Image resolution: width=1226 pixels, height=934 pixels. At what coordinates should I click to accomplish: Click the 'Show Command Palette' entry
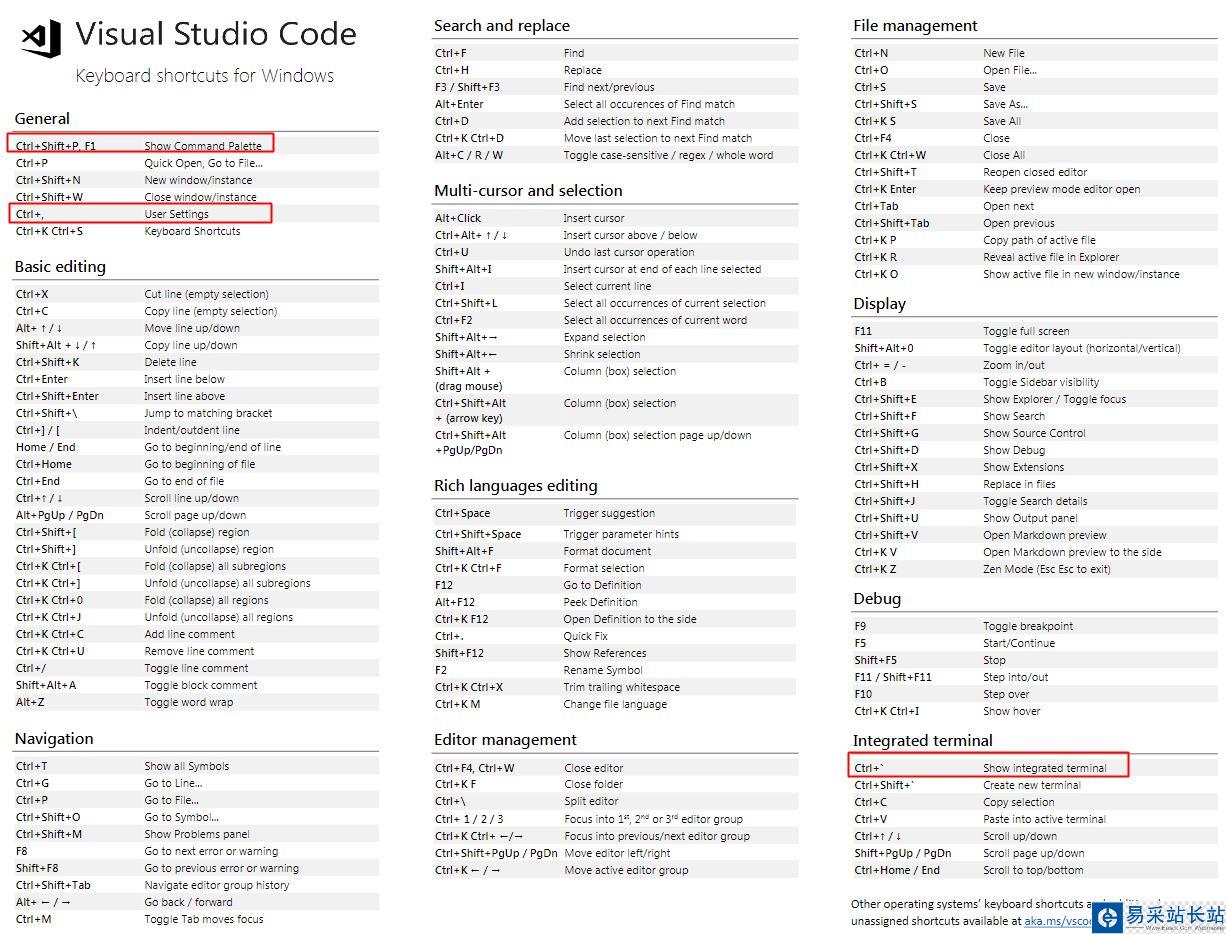(x=203, y=146)
